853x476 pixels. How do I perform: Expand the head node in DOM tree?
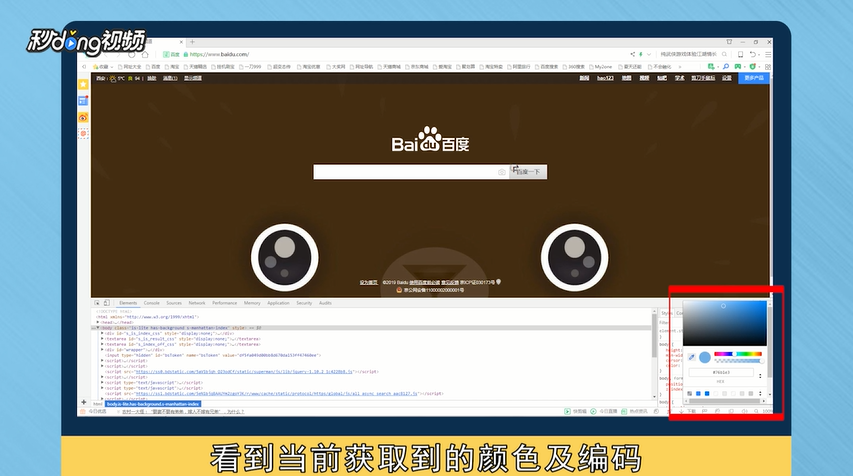coord(97,322)
